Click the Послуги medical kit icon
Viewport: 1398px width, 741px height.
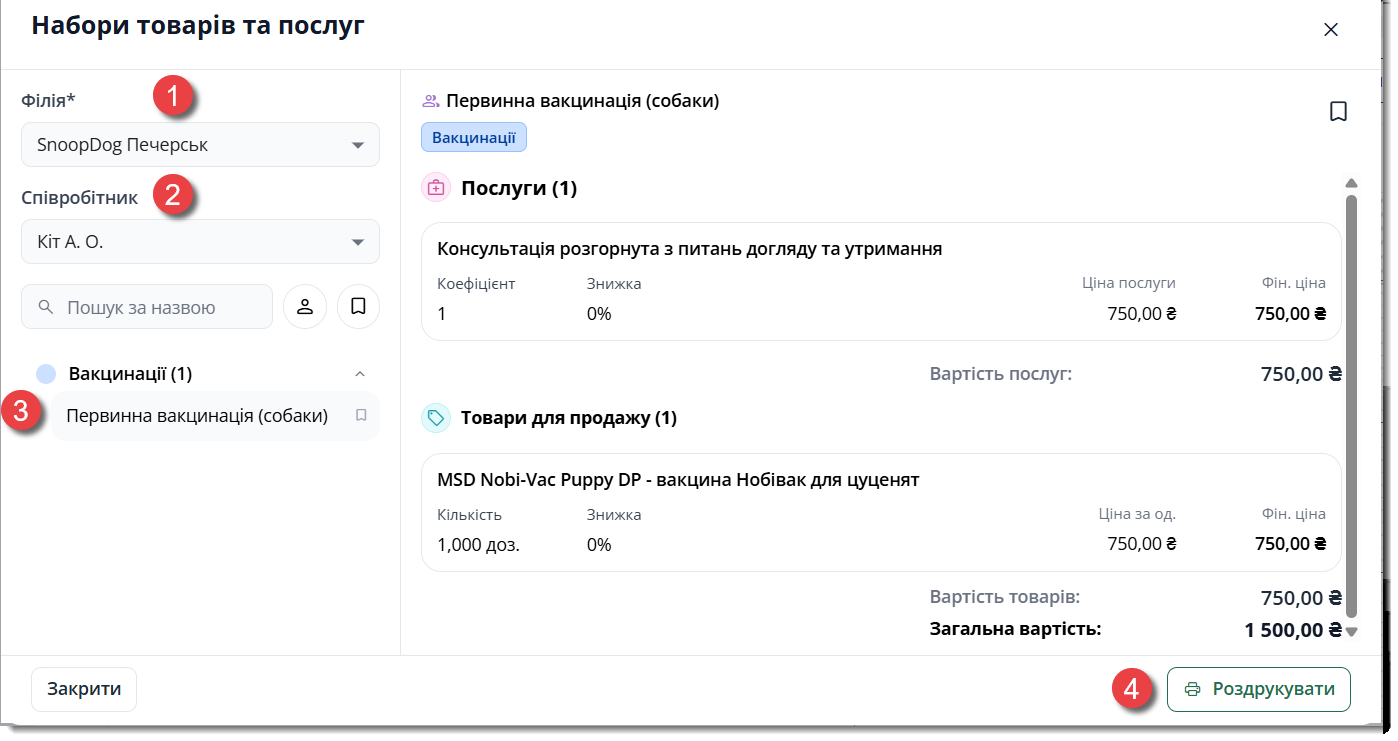click(436, 187)
